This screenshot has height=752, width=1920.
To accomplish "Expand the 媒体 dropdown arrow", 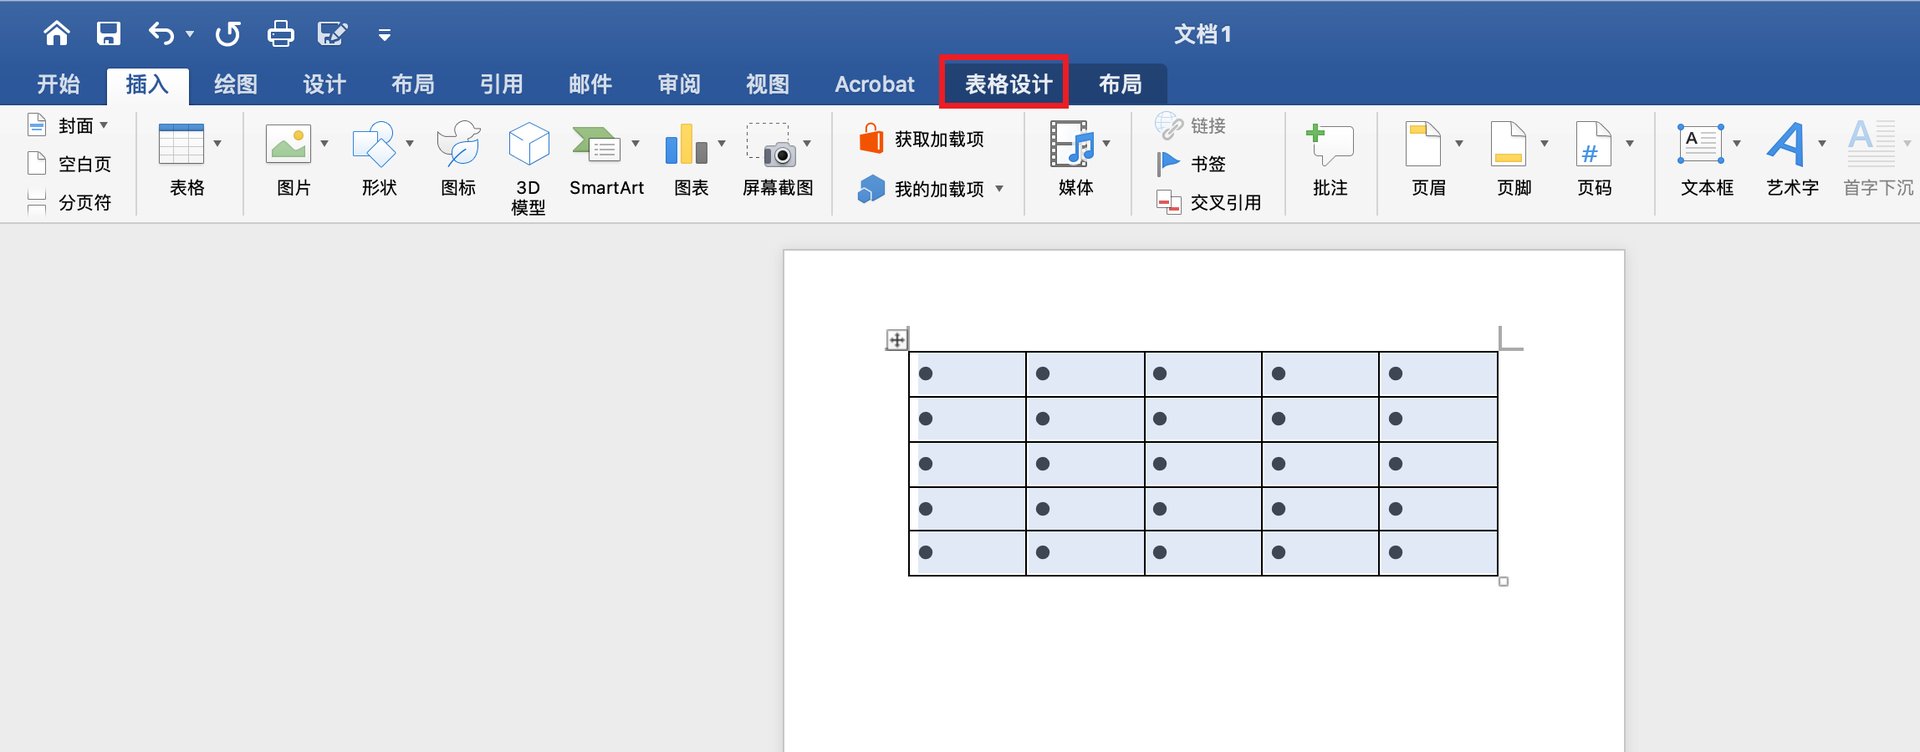I will [1107, 144].
